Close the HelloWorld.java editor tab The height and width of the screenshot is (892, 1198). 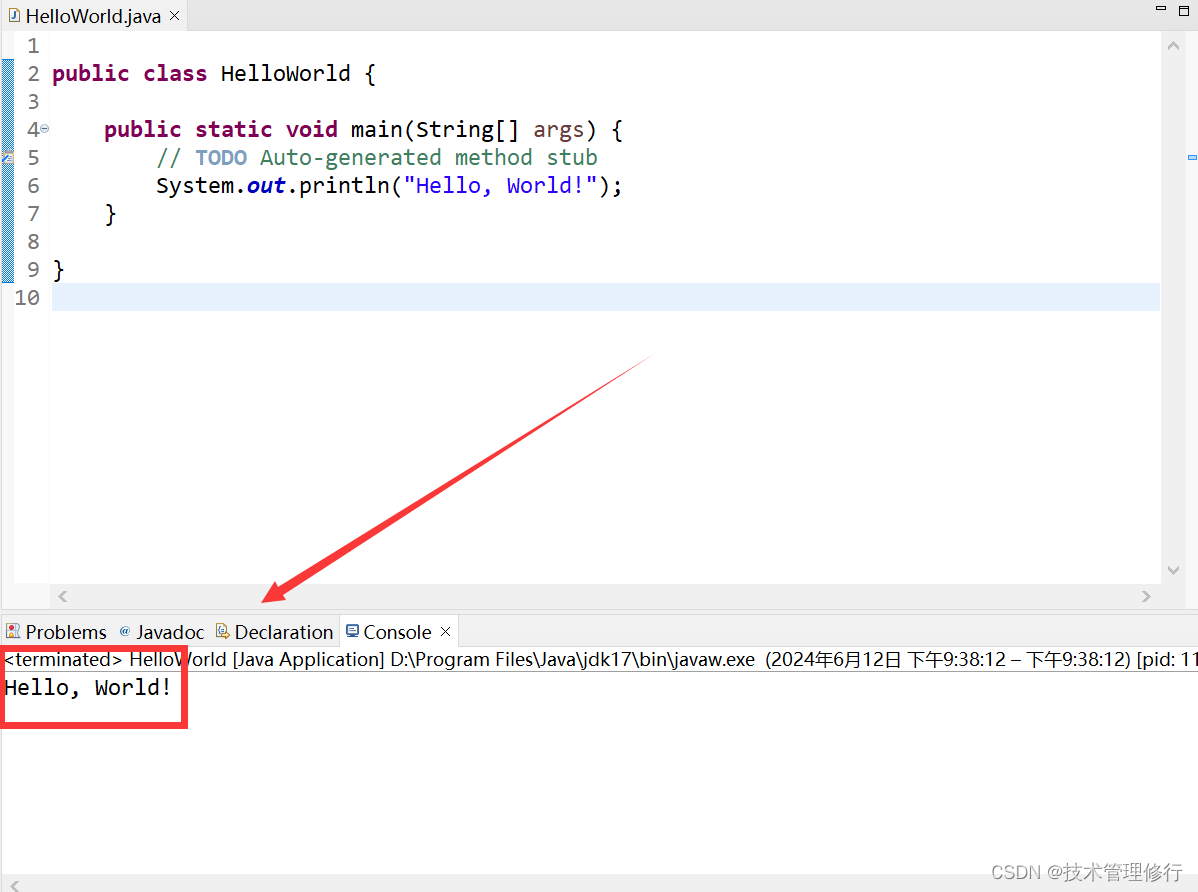(x=175, y=16)
